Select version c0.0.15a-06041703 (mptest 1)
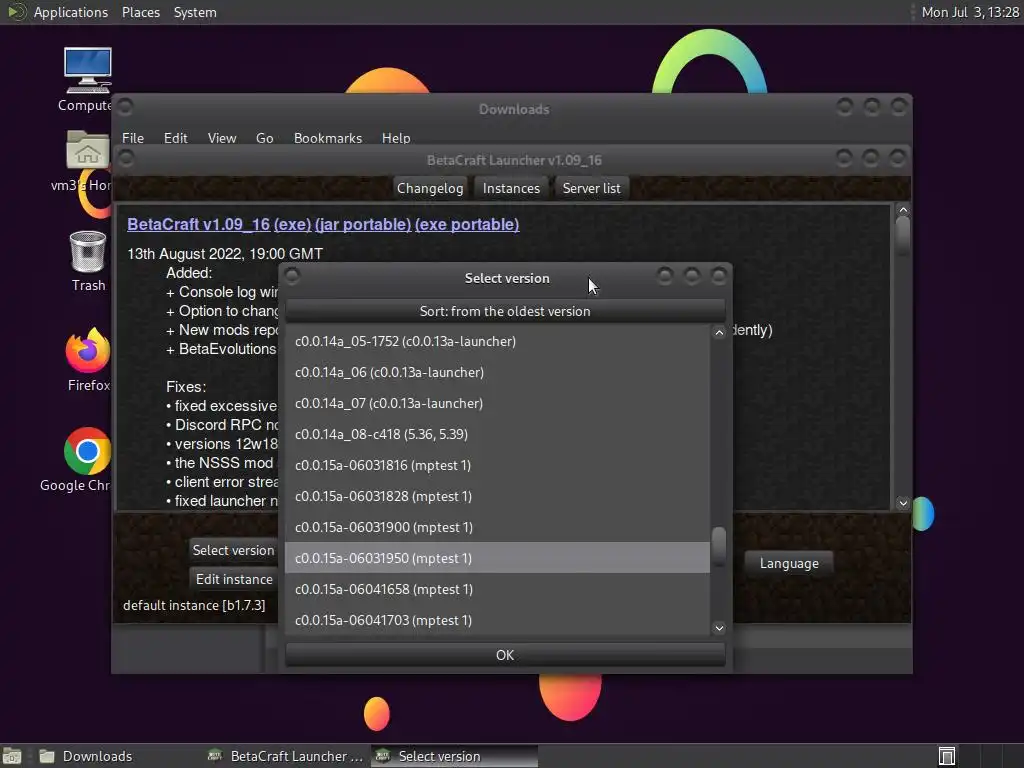Viewport: 1024px width, 768px height. pos(498,620)
